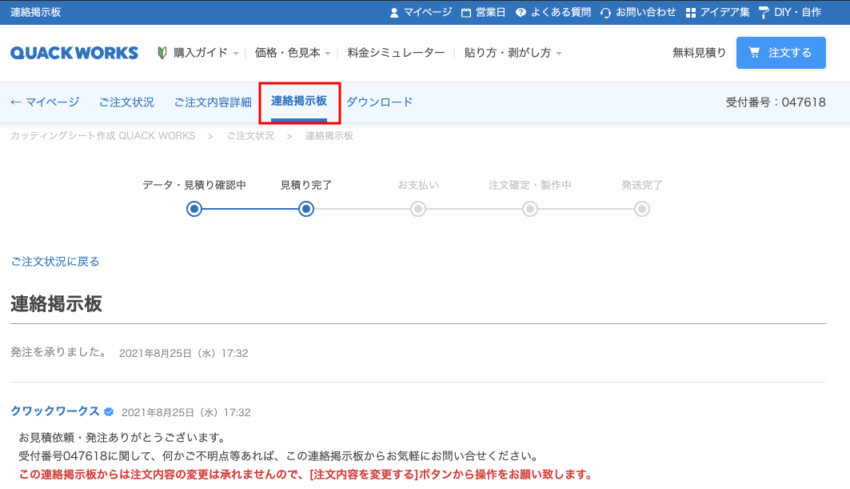
Task: Click the よくある質問 question mark icon
Action: [526, 12]
